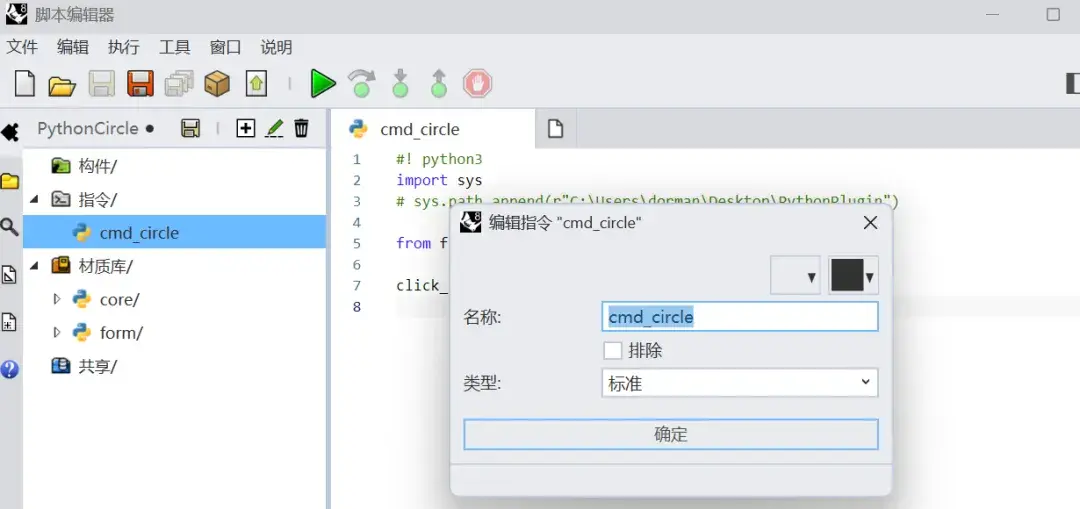
Task: Open the 类型 dropdown showing 标准
Action: coord(740,383)
